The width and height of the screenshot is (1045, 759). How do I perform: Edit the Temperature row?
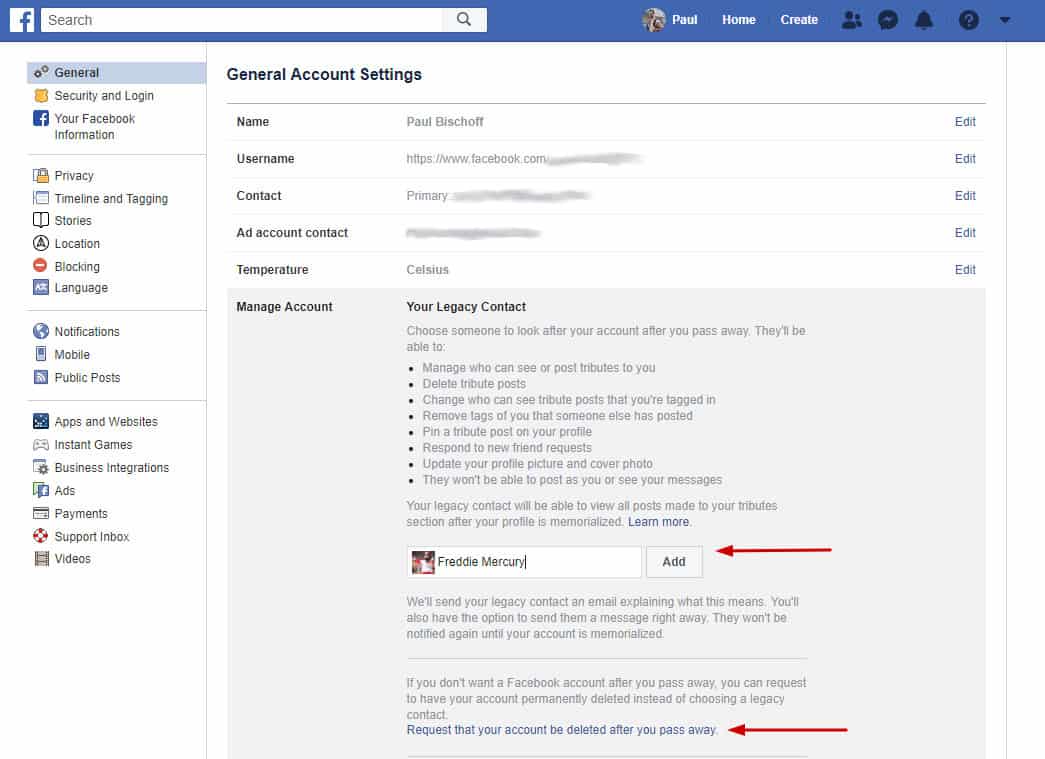click(964, 269)
